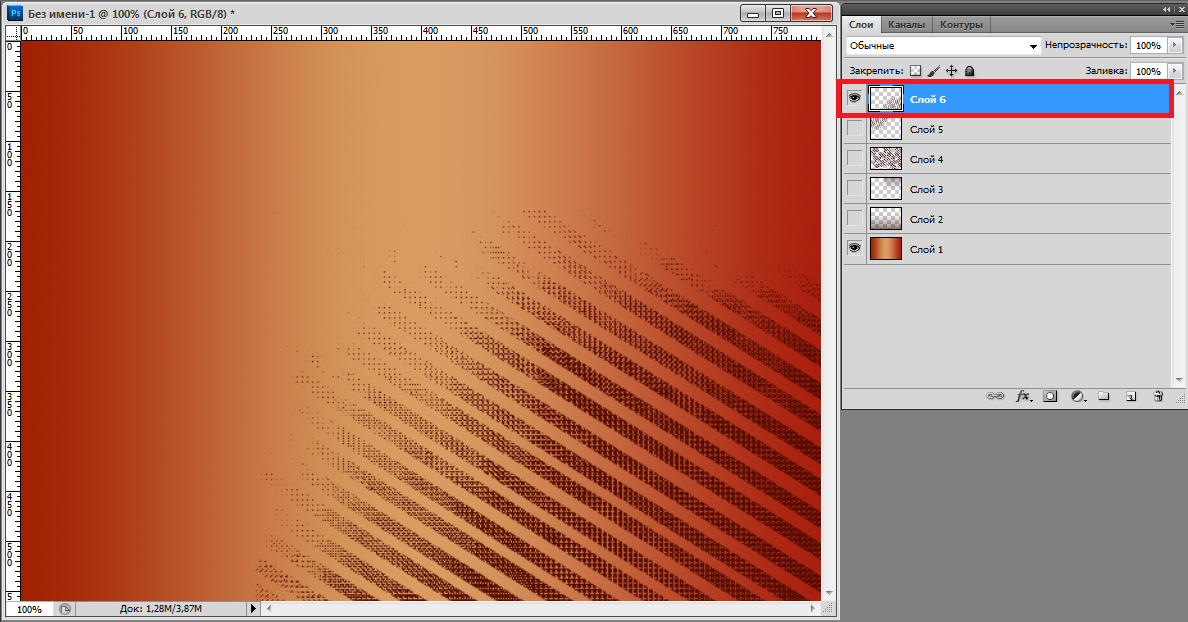
Task: Add a layer mask with mask icon
Action: [1050, 396]
